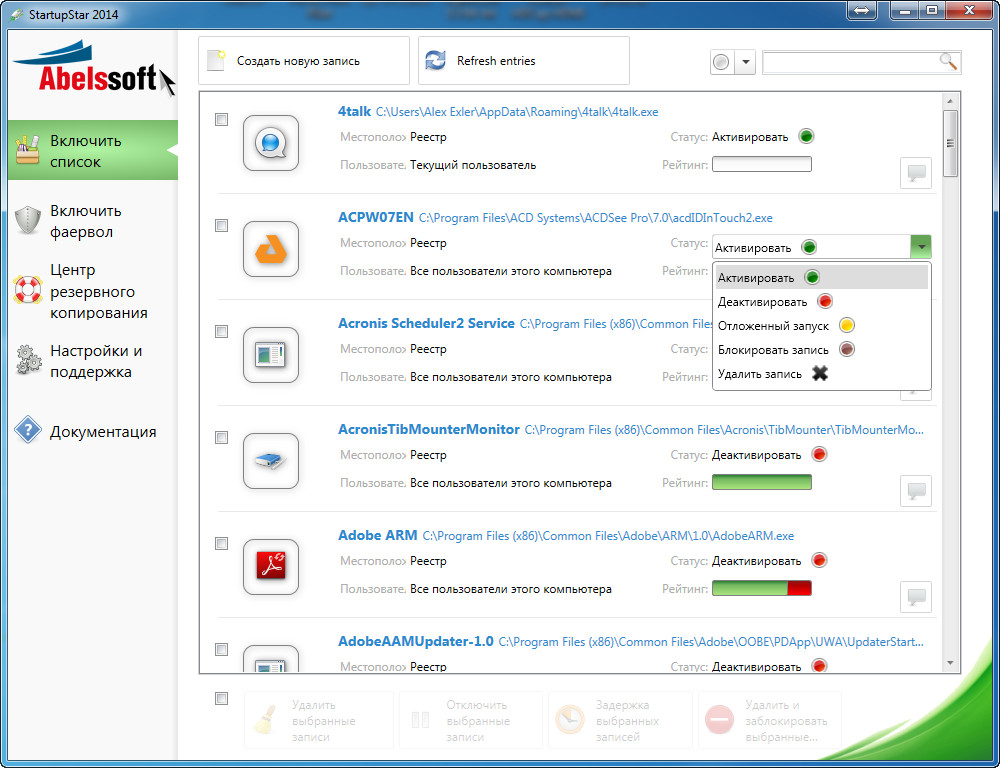Click the Adobe ARM red PDF icon
This screenshot has width=1000, height=768.
(271, 566)
